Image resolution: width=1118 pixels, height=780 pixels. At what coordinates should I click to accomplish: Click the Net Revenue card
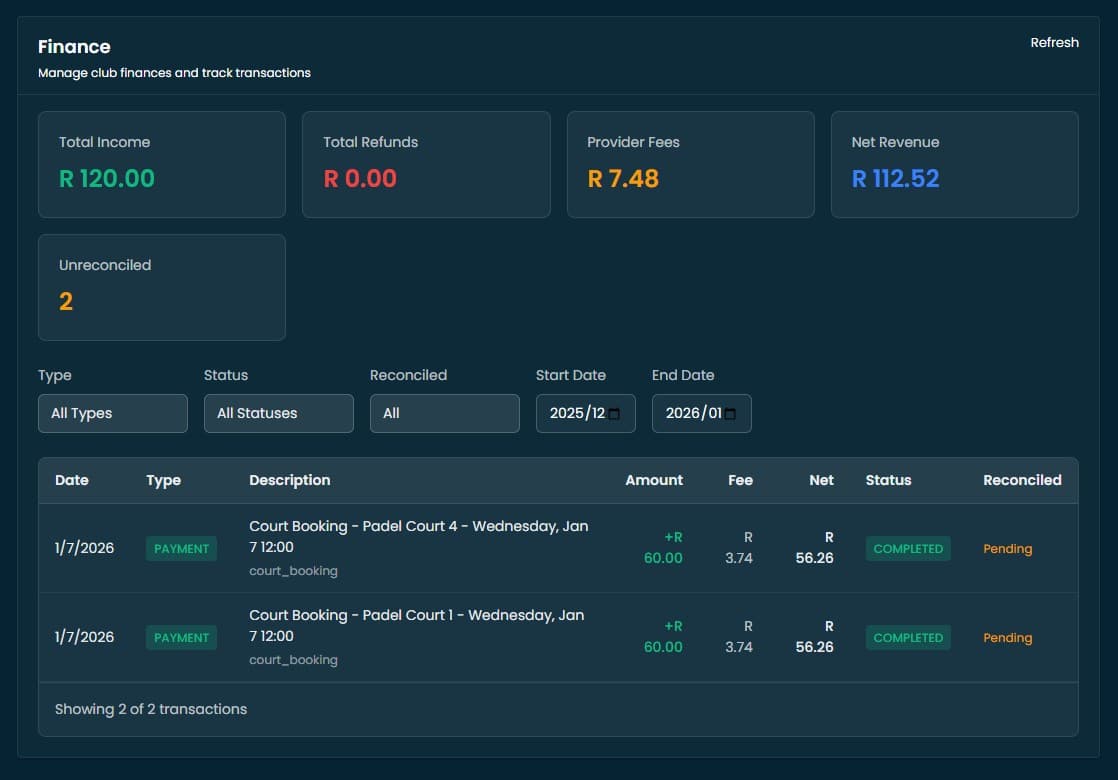[954, 164]
